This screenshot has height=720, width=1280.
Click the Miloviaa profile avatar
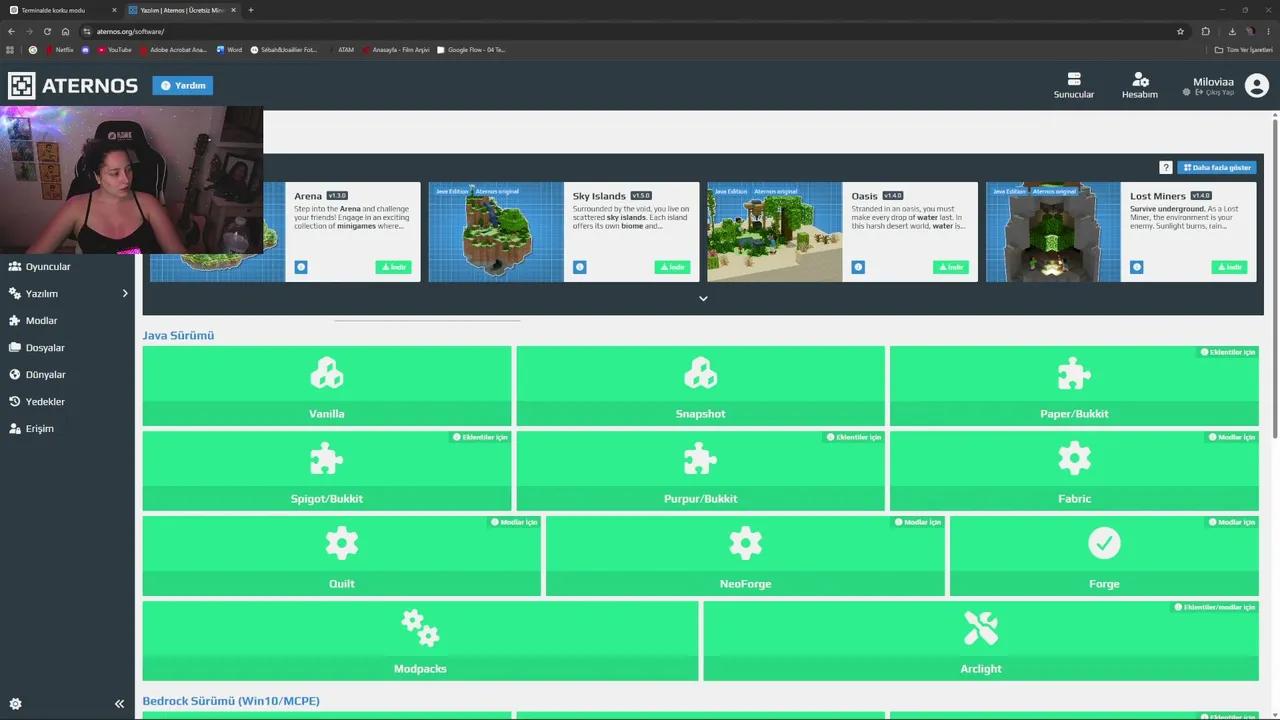click(x=1257, y=86)
